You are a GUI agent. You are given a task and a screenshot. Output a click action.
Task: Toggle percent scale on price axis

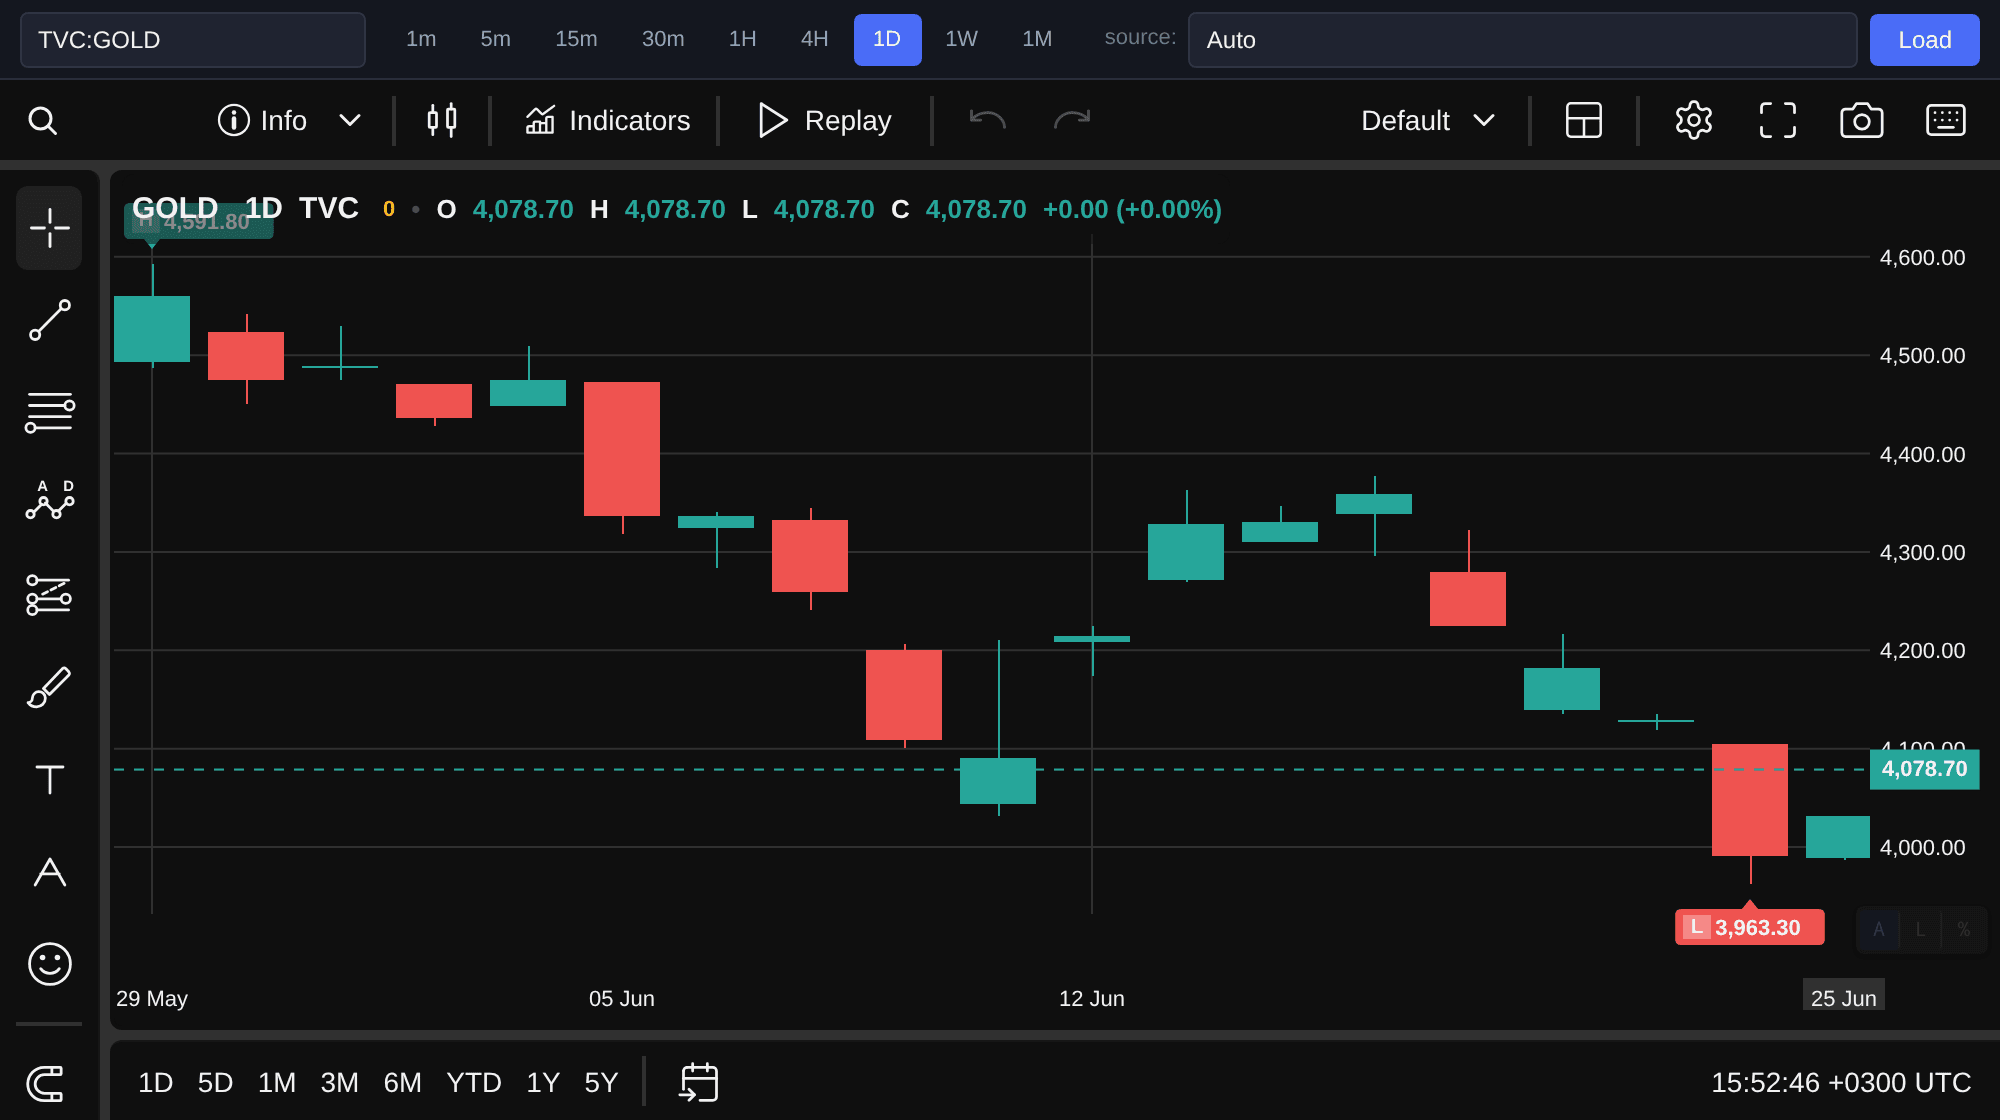pyautogui.click(x=1964, y=929)
